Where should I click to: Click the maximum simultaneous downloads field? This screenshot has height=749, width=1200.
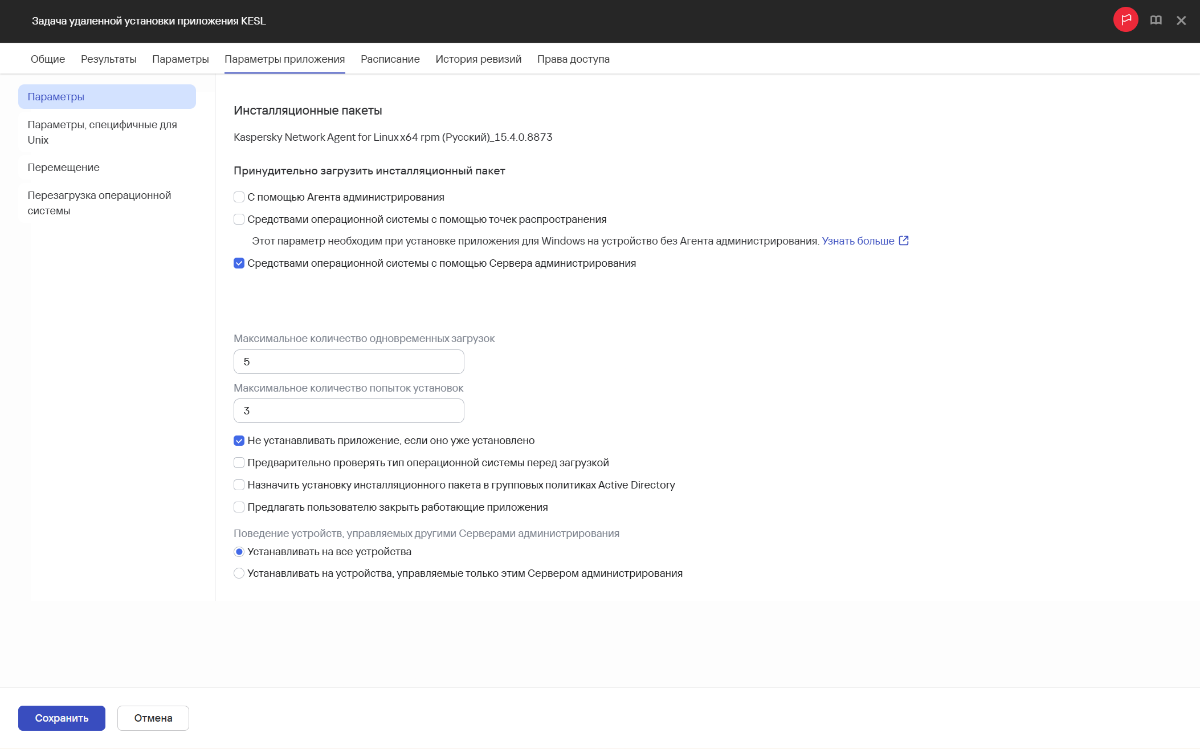348,362
